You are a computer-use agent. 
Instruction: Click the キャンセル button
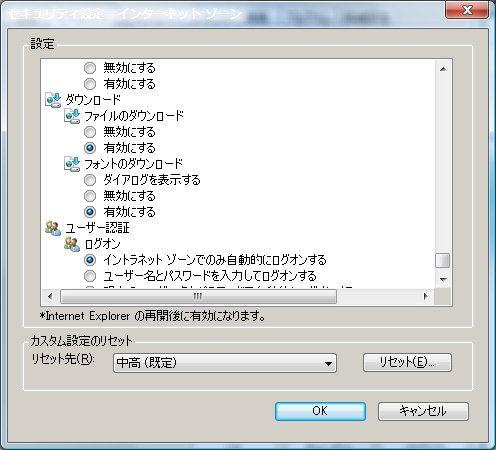(x=423, y=411)
